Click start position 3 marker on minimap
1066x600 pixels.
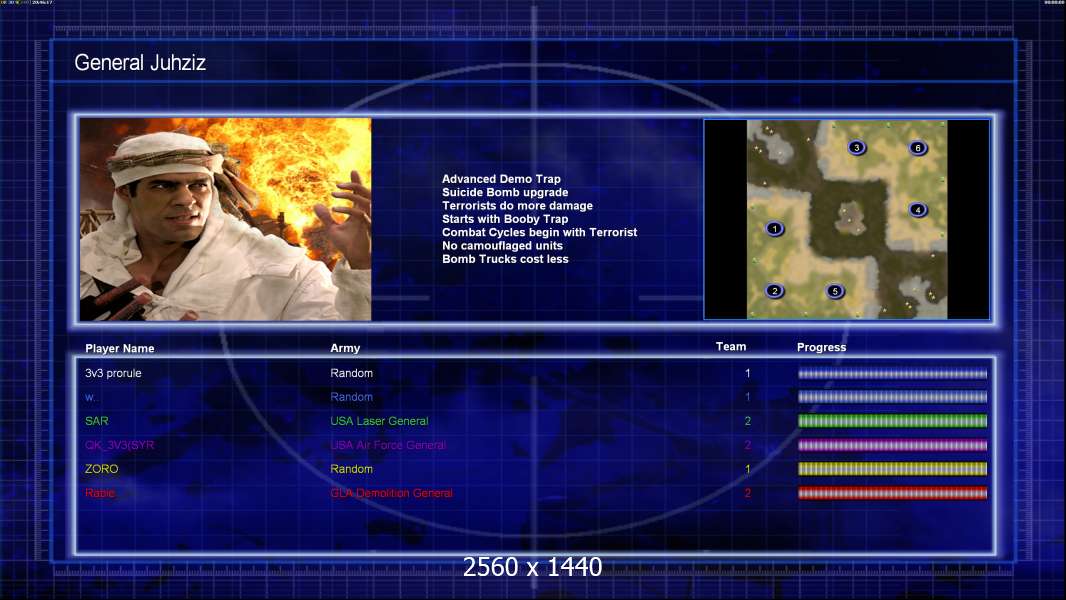857,147
